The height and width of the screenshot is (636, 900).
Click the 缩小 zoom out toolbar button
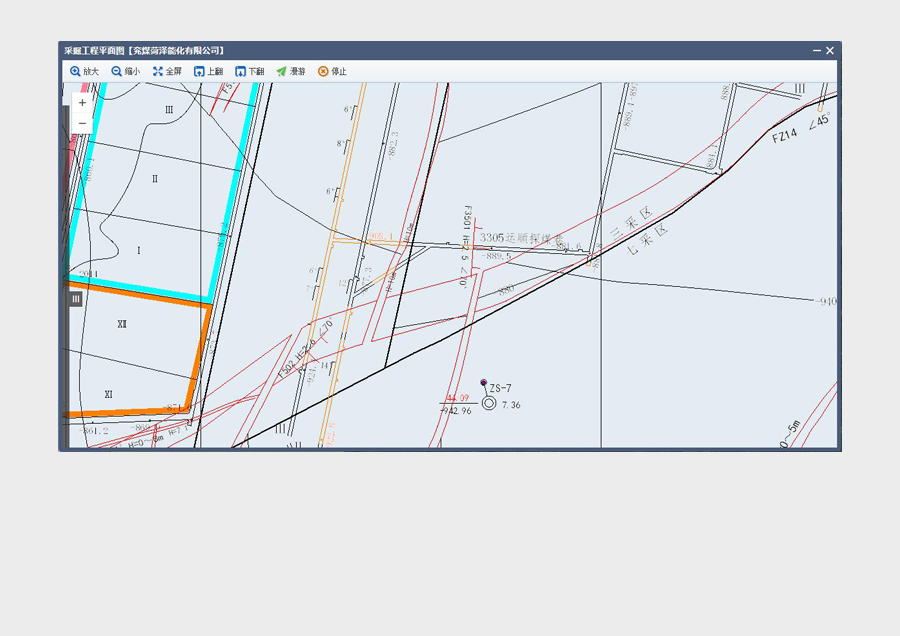(x=125, y=72)
